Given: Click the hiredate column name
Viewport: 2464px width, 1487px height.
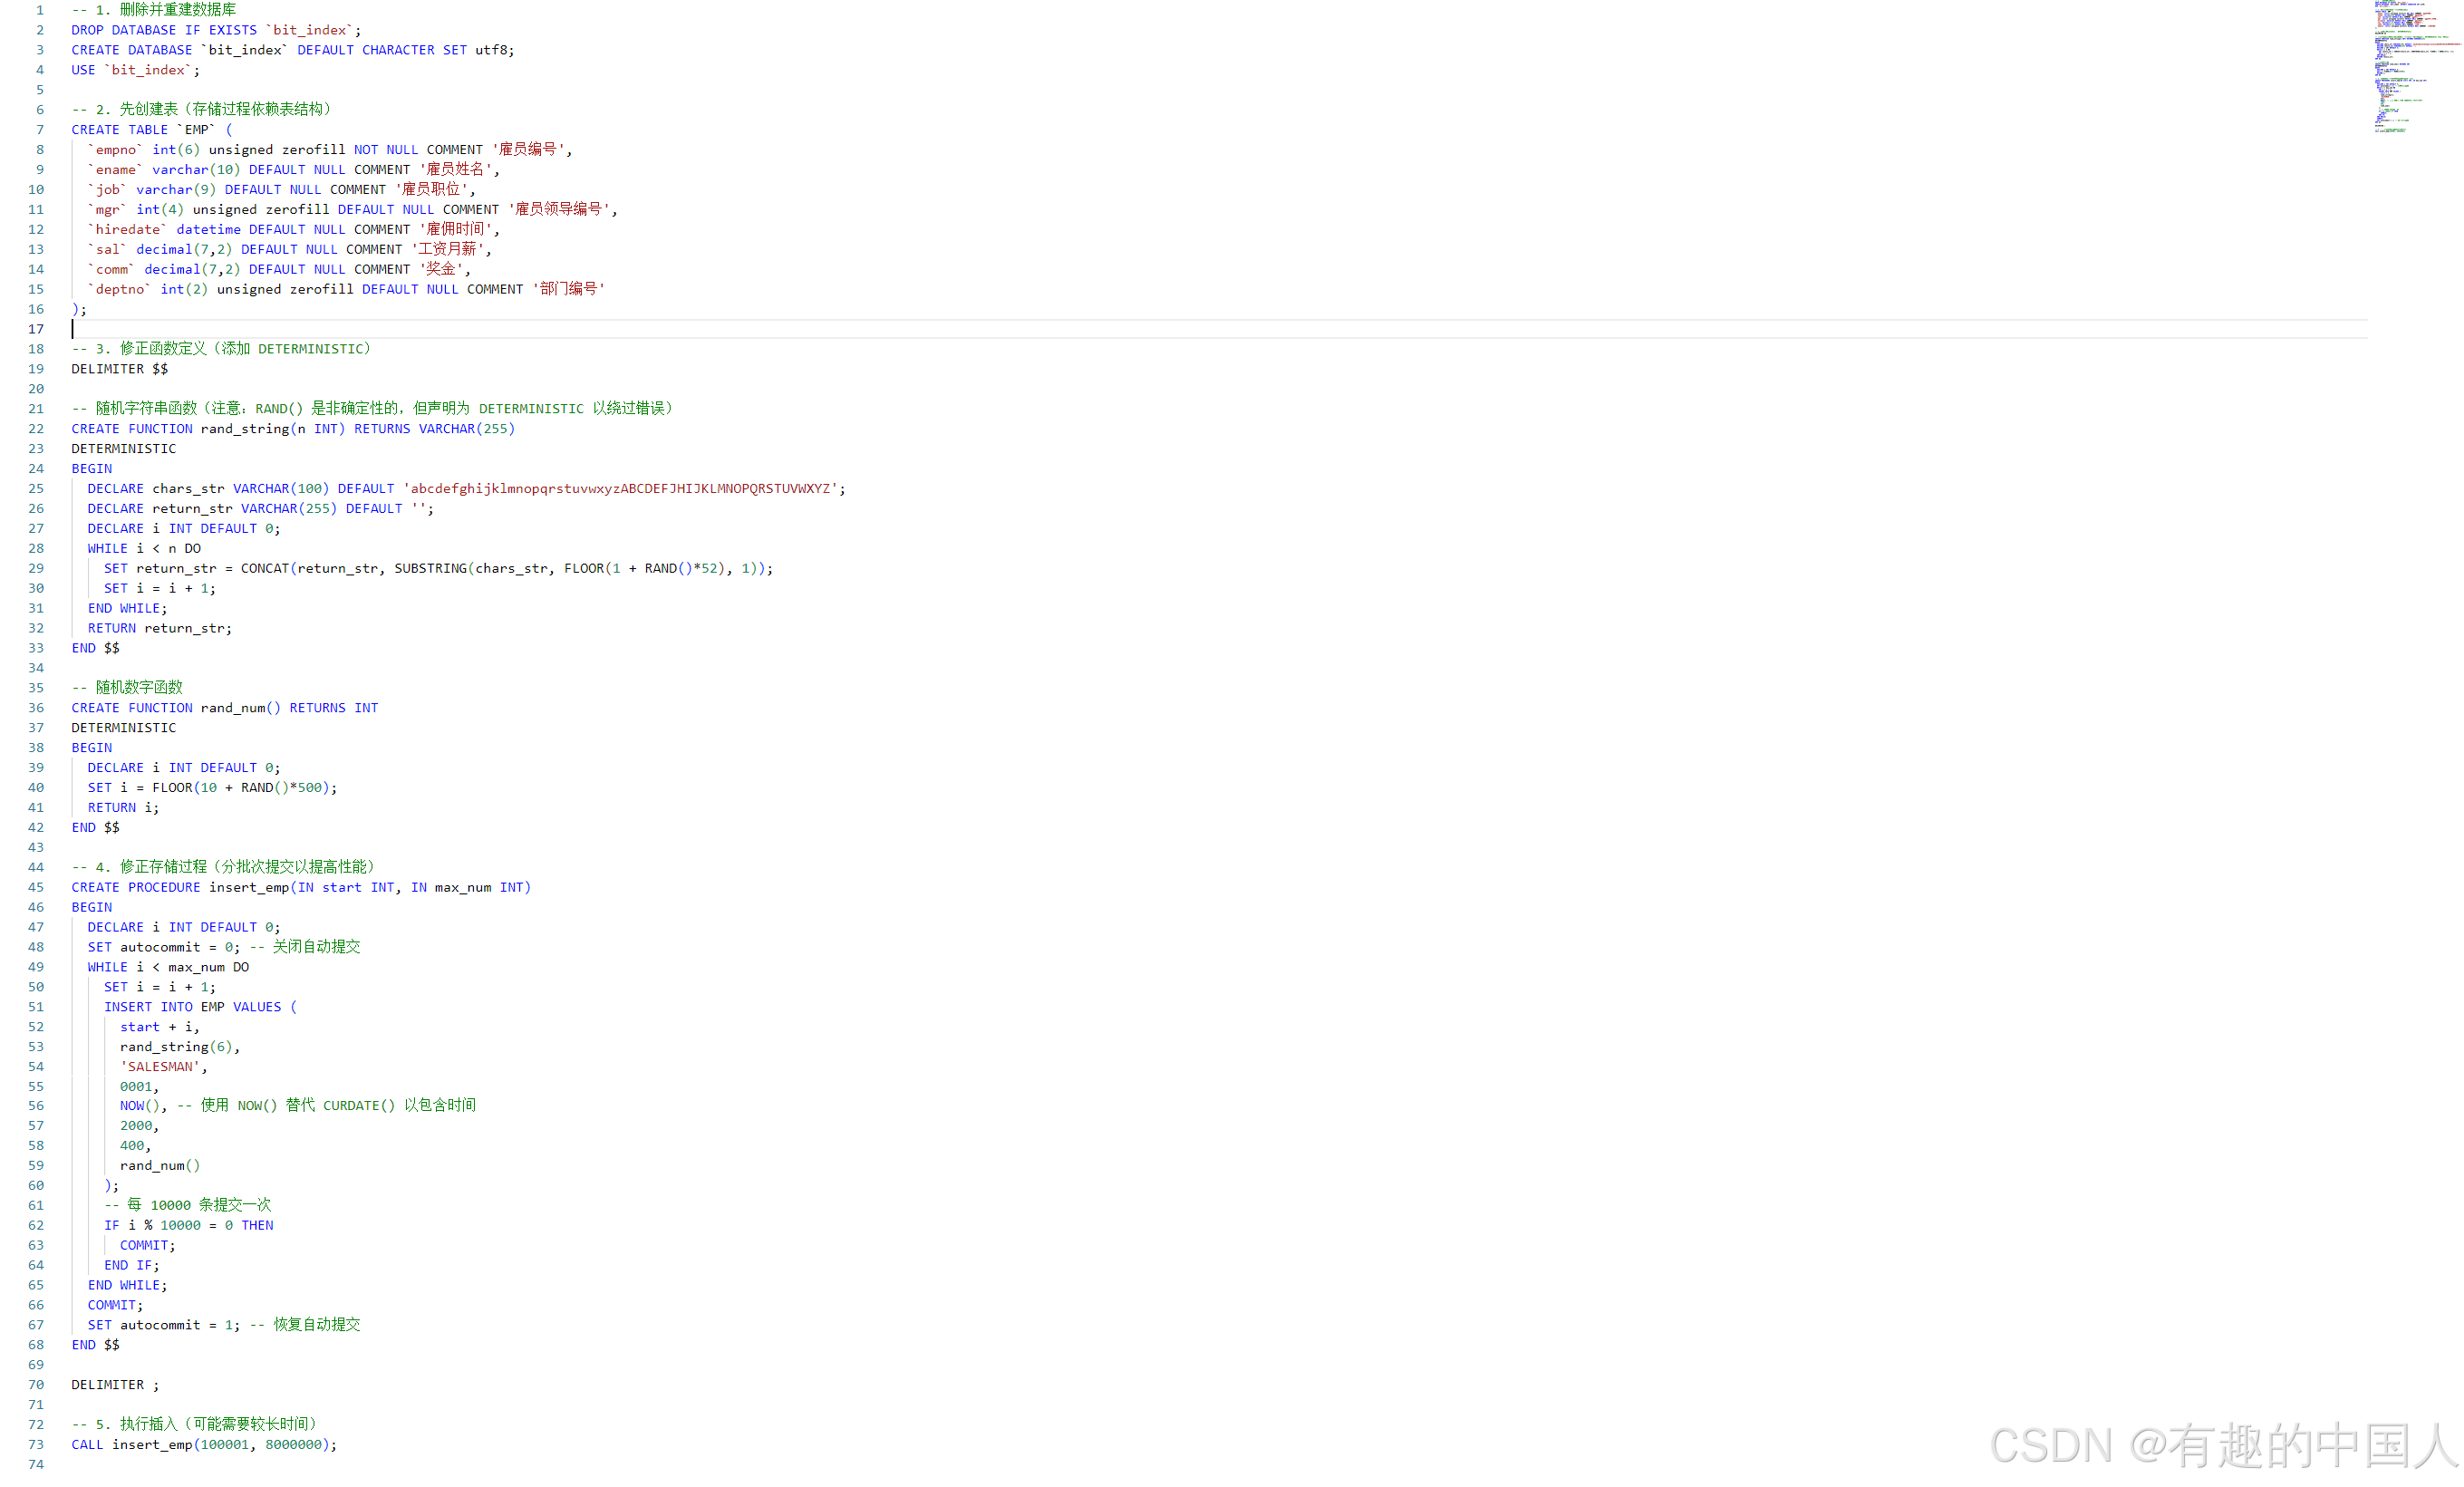Looking at the screenshot, I should [x=127, y=230].
